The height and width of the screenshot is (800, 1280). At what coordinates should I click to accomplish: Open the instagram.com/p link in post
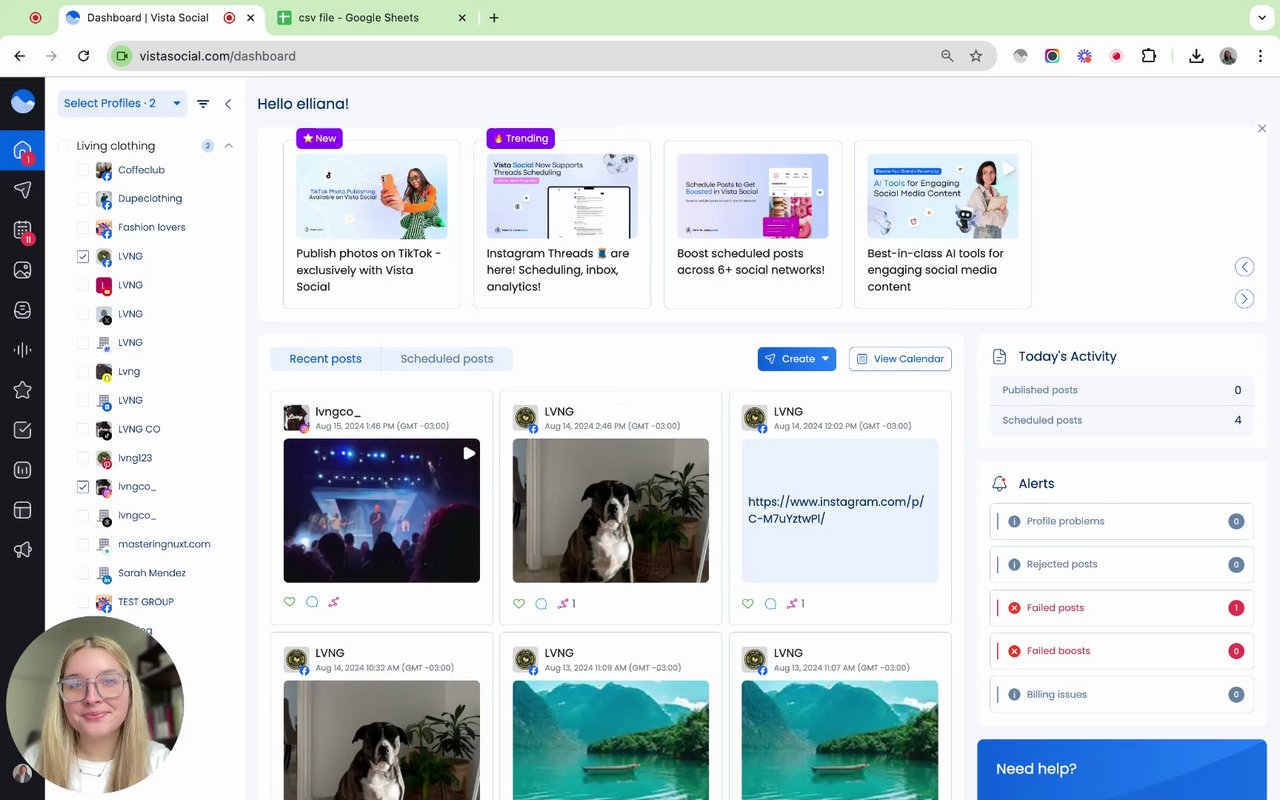836,510
